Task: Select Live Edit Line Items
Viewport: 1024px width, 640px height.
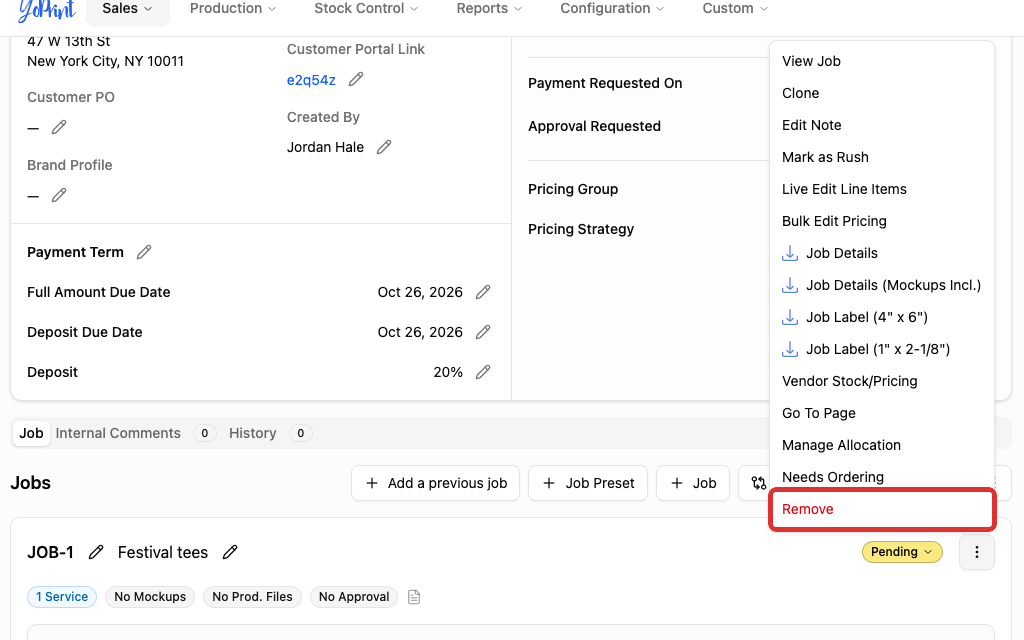Action: (882, 189)
